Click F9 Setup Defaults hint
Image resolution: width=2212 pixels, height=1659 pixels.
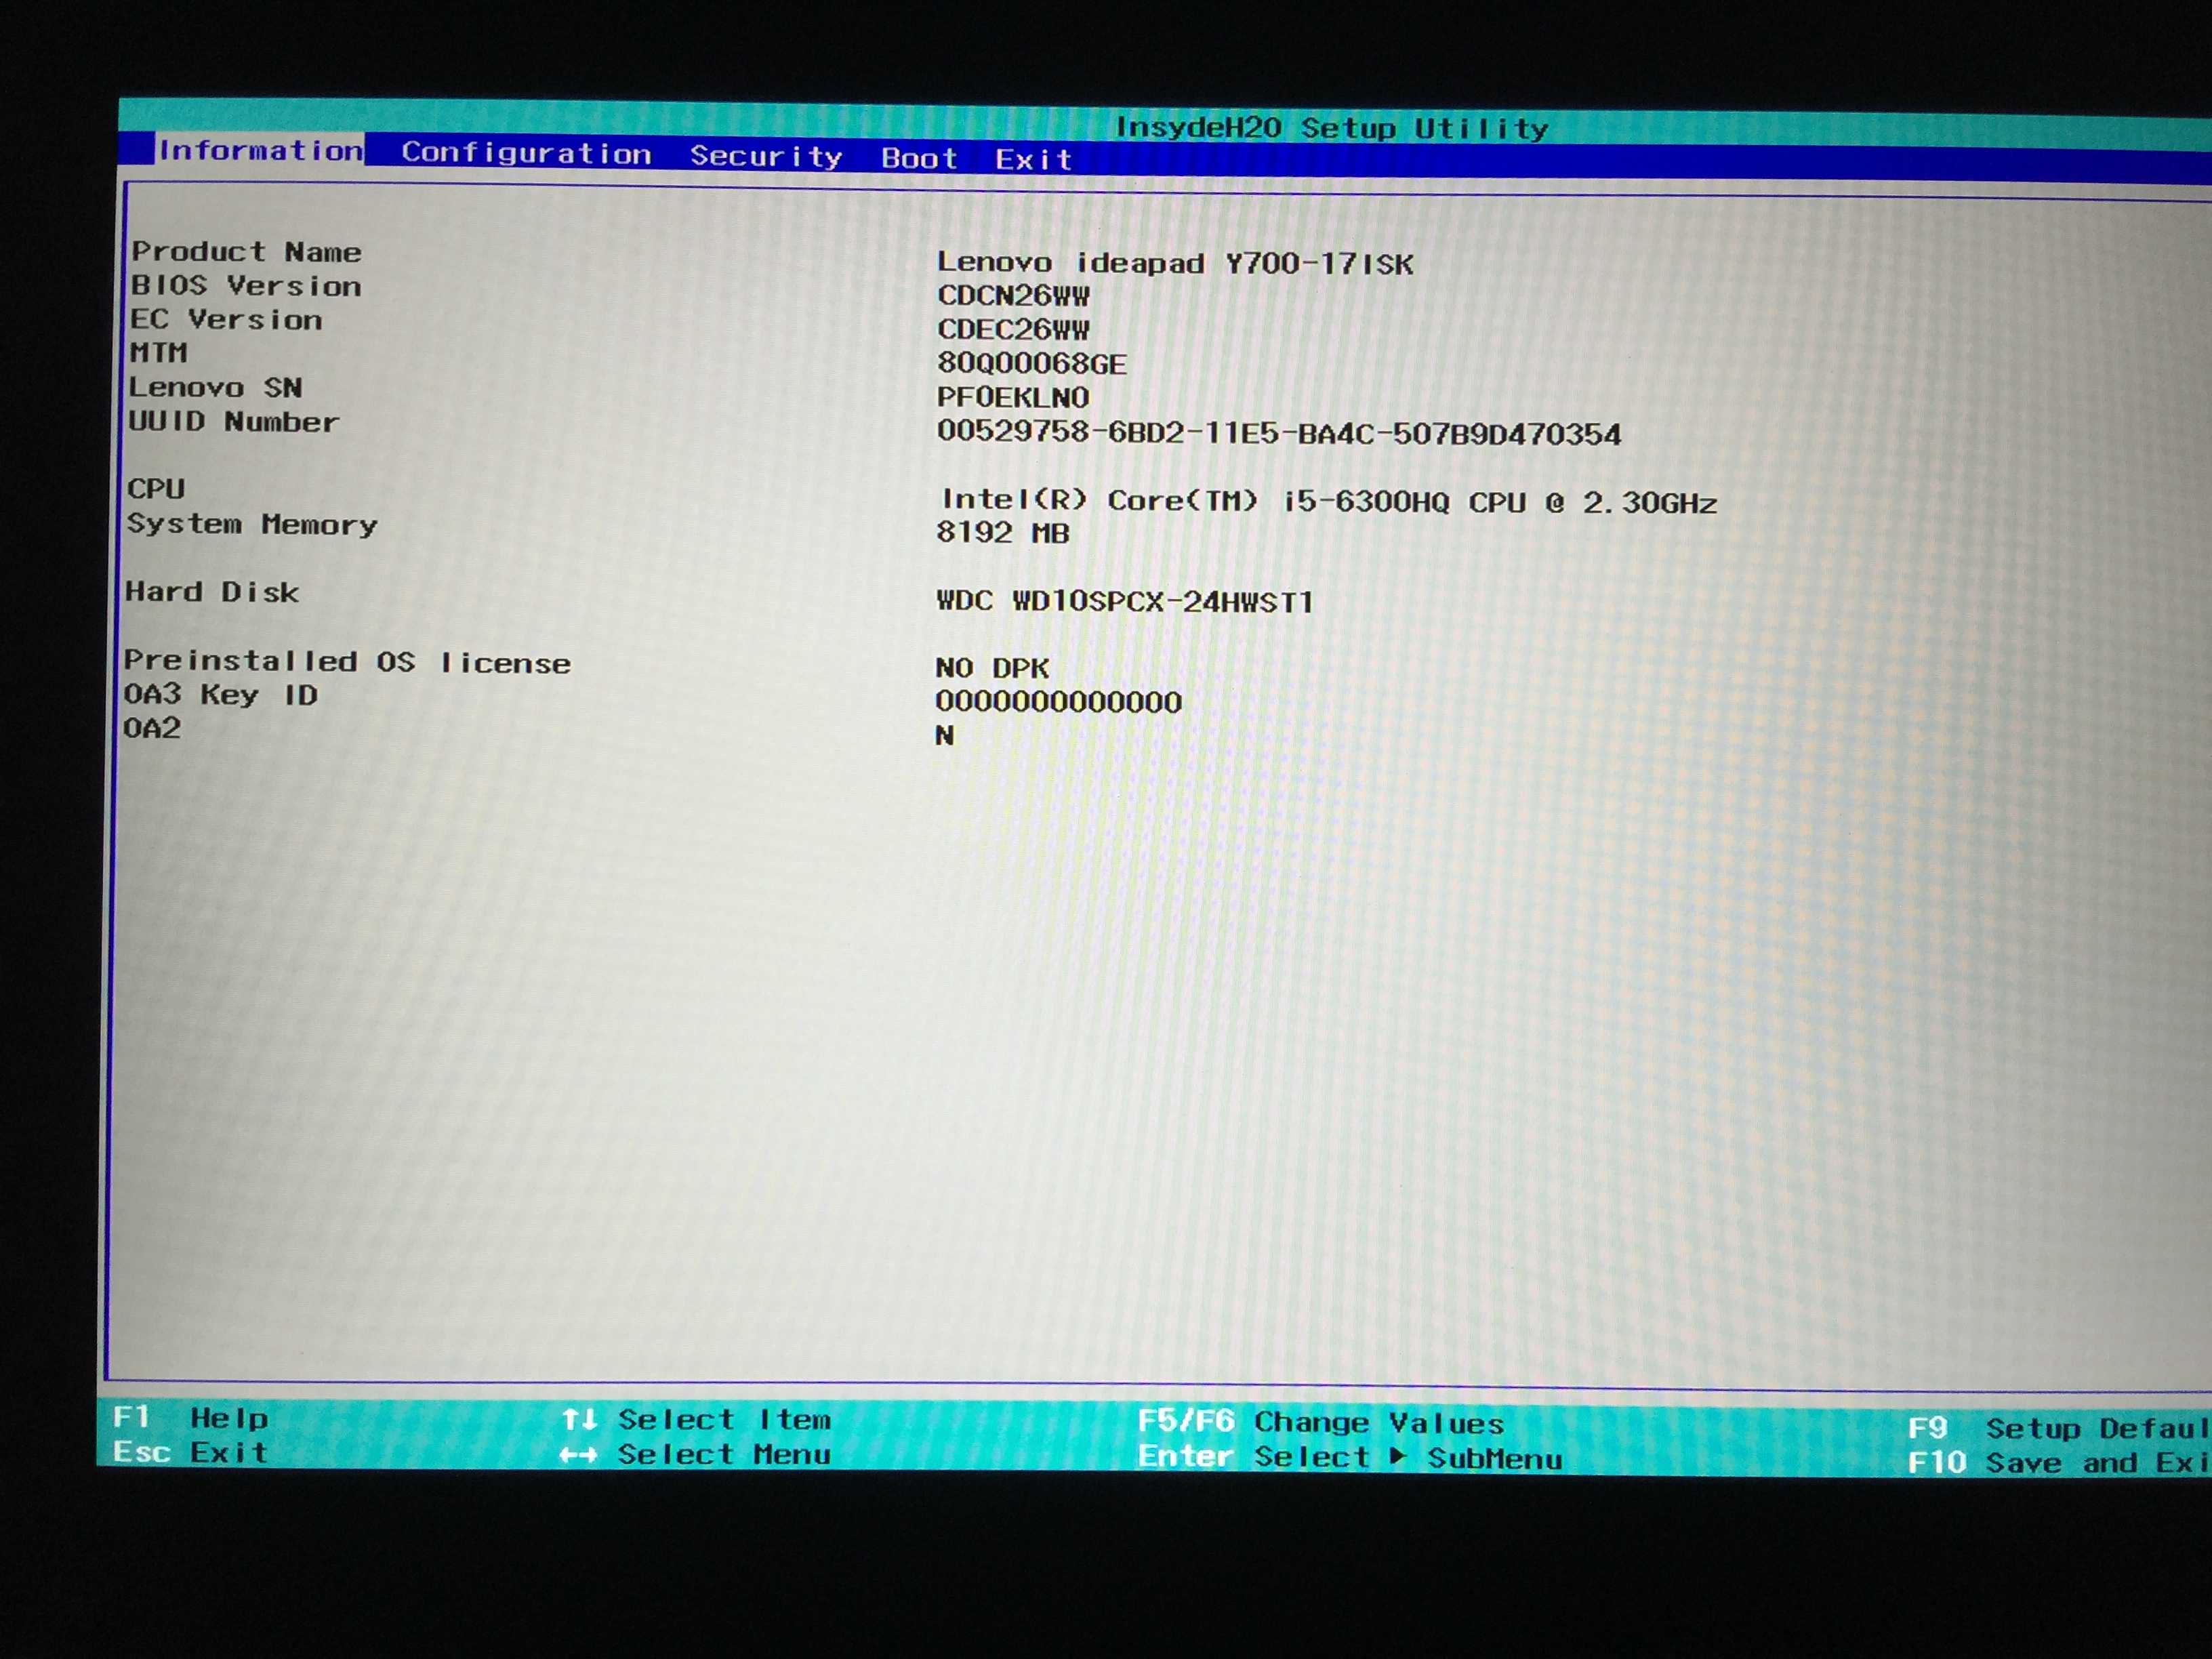tap(2055, 1428)
